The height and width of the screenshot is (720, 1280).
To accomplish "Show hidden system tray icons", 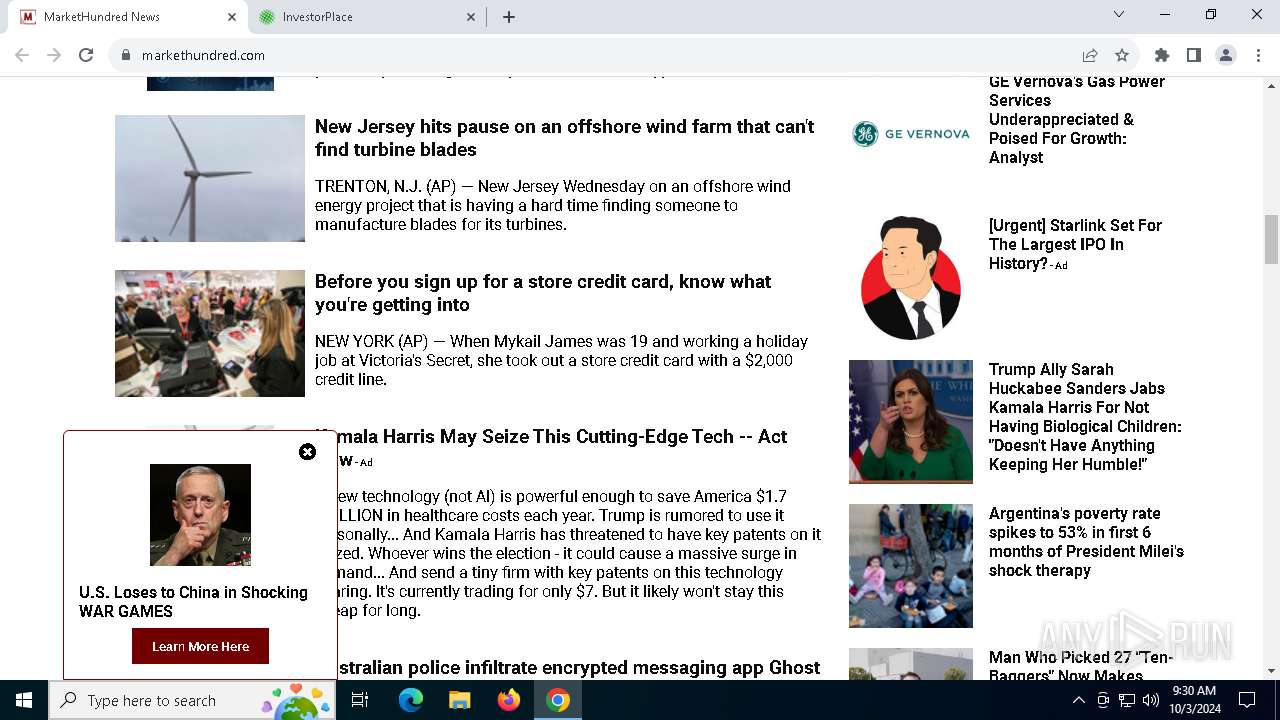I will pos(1078,700).
